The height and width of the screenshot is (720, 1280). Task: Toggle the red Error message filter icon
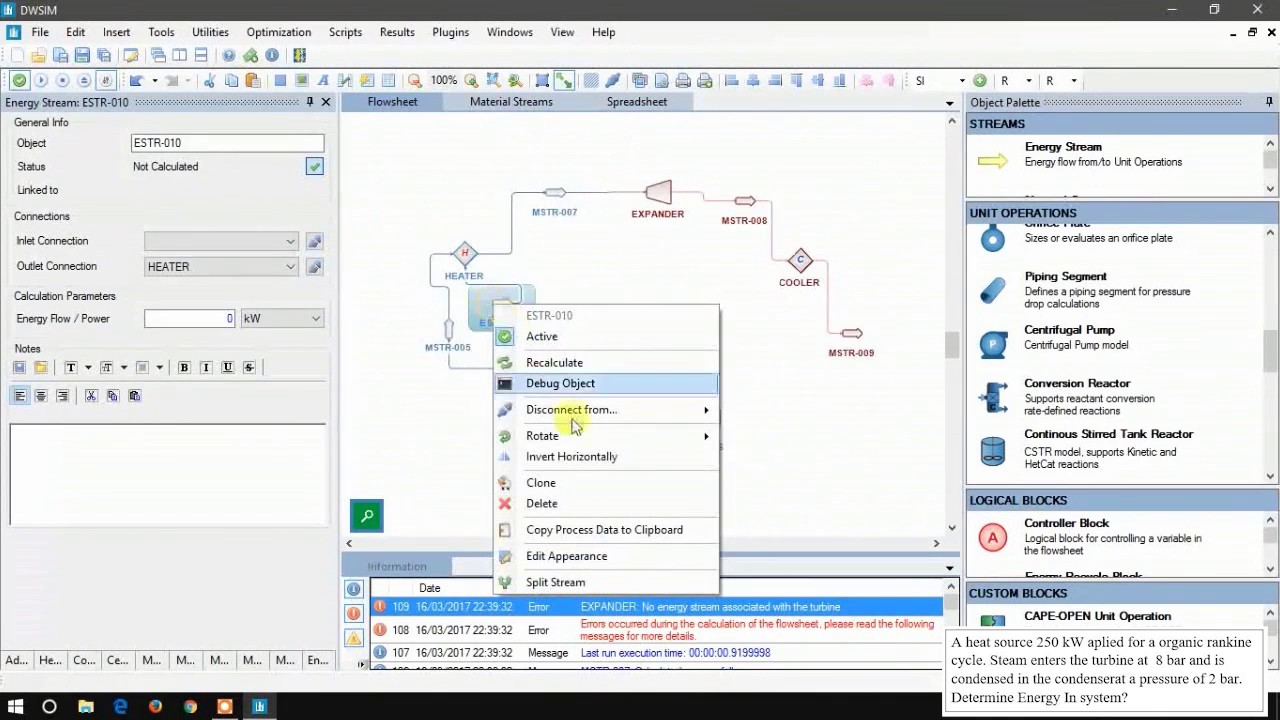(x=354, y=613)
